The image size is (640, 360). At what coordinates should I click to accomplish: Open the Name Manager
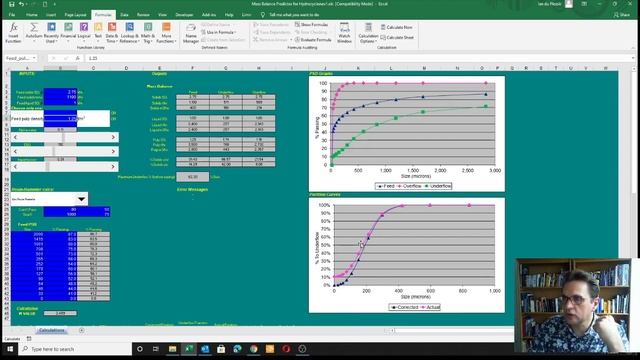(x=191, y=33)
